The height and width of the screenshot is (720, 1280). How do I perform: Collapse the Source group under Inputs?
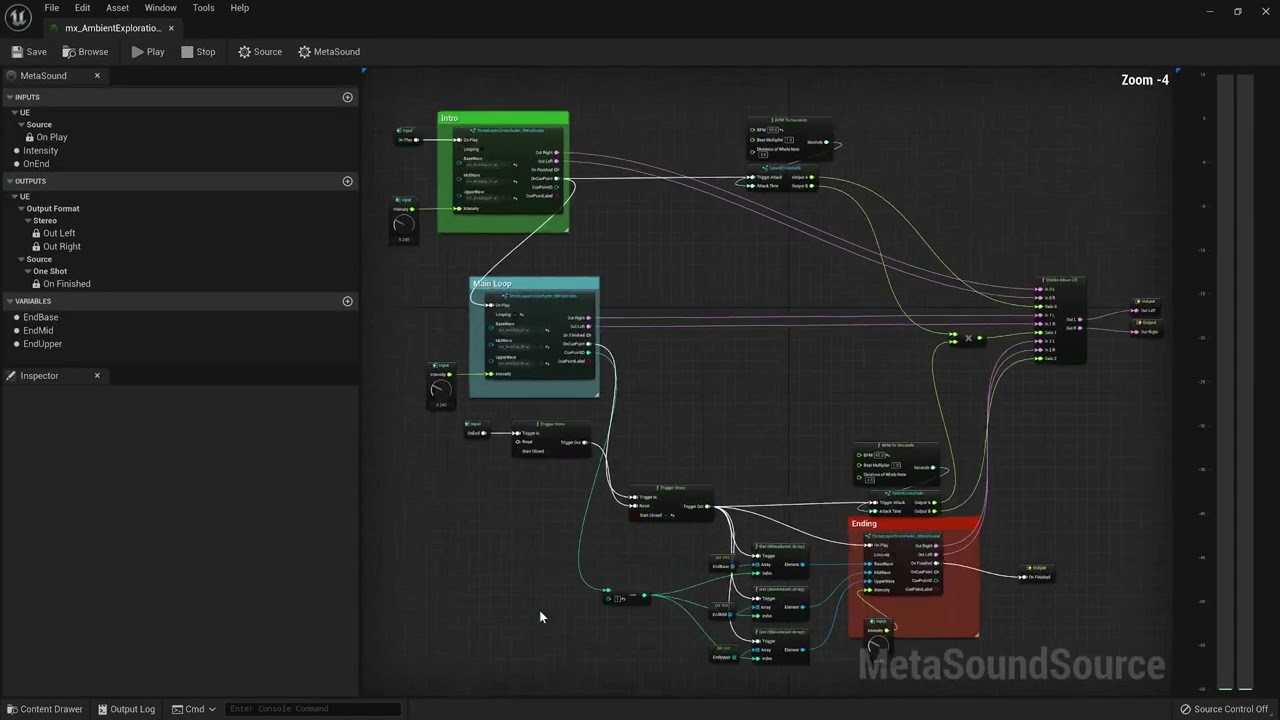point(21,125)
